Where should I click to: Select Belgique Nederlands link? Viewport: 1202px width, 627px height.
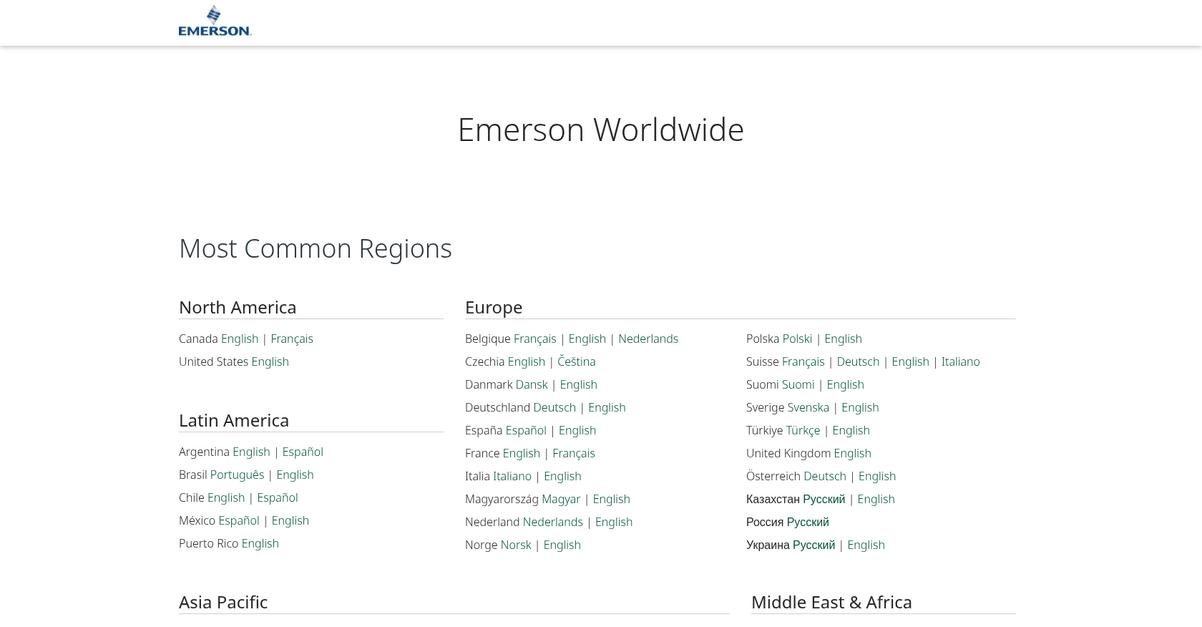[x=648, y=339]
